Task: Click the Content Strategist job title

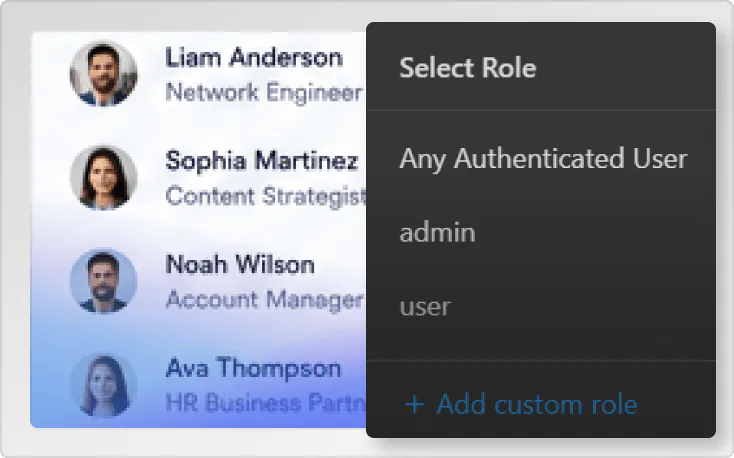Action: tap(266, 196)
